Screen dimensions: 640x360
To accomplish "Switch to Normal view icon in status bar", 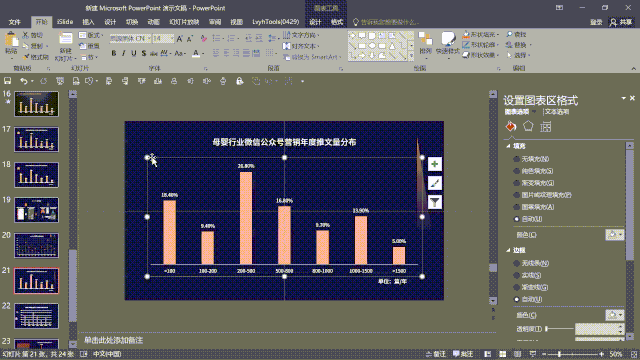I will click(488, 354).
